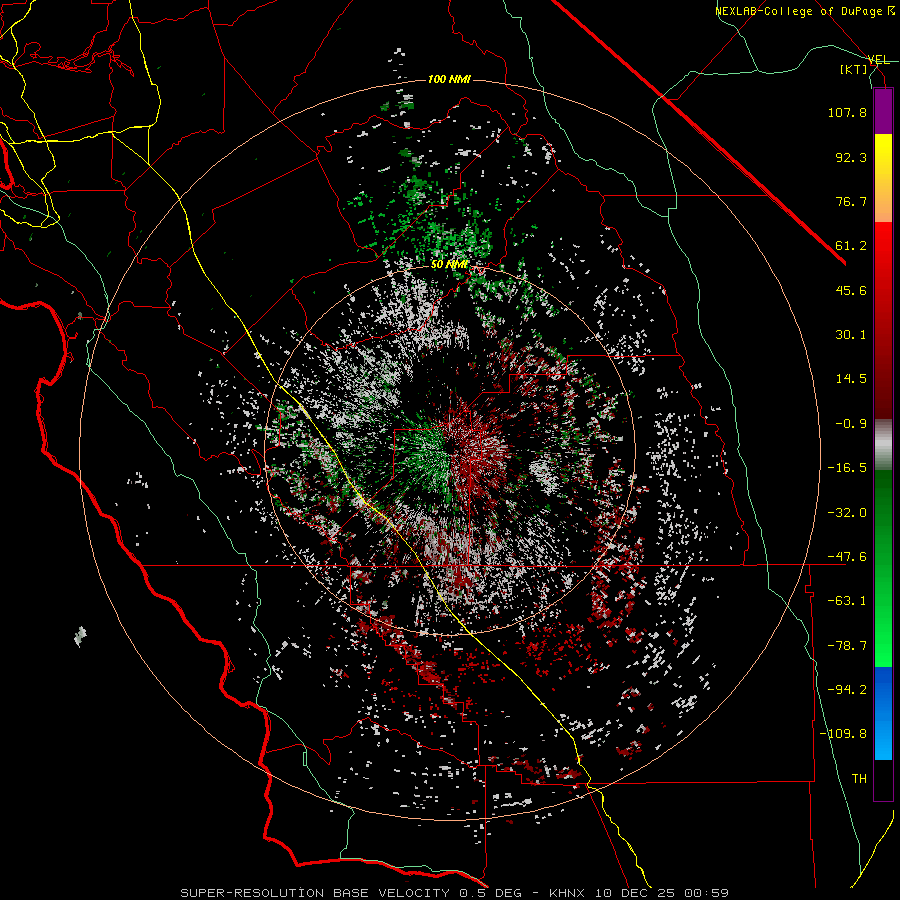Click the [KT] units label
This screenshot has height=900, width=900.
pyautogui.click(x=854, y=69)
